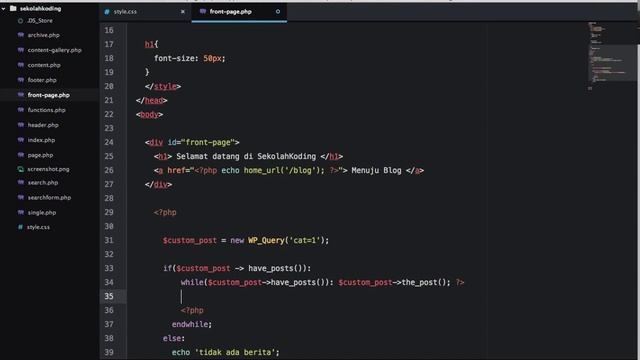
Task: Click the opening <body> tag
Action: (149, 115)
